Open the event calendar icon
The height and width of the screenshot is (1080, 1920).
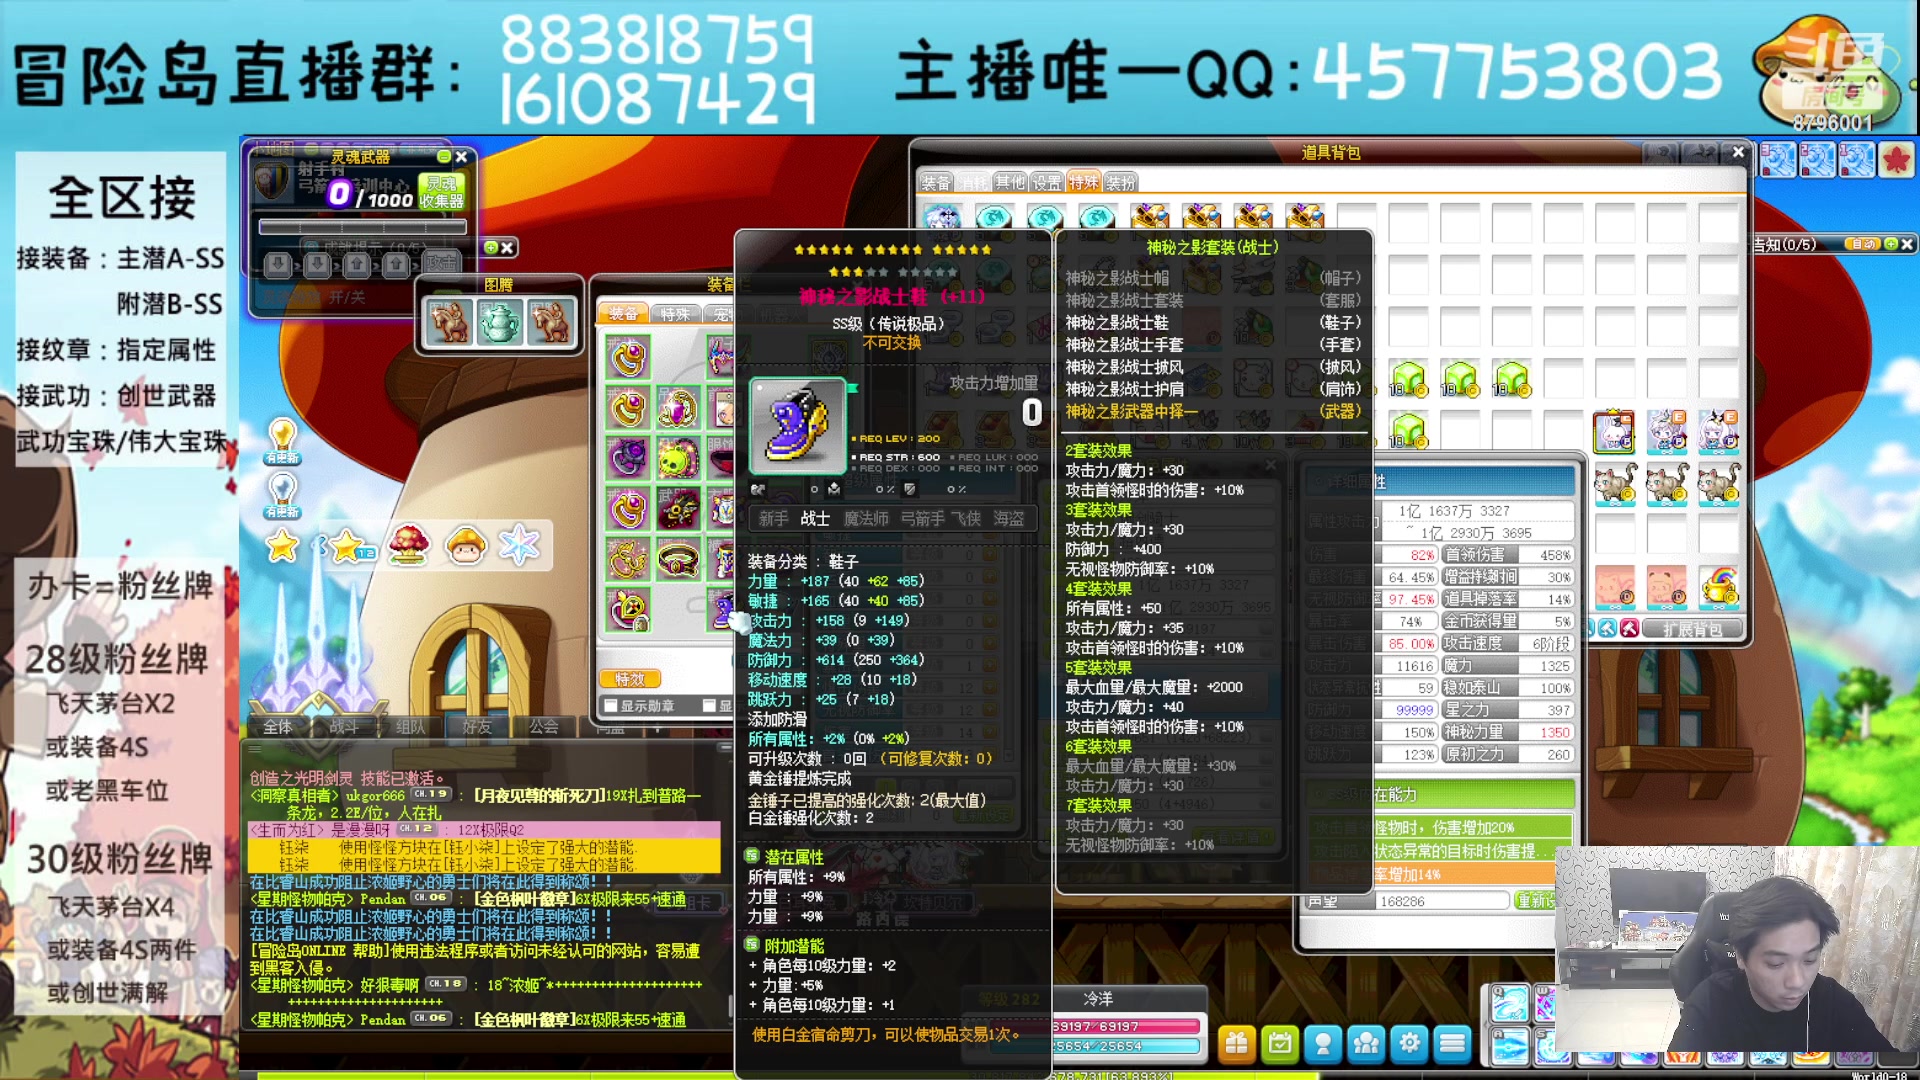pos(1279,1043)
